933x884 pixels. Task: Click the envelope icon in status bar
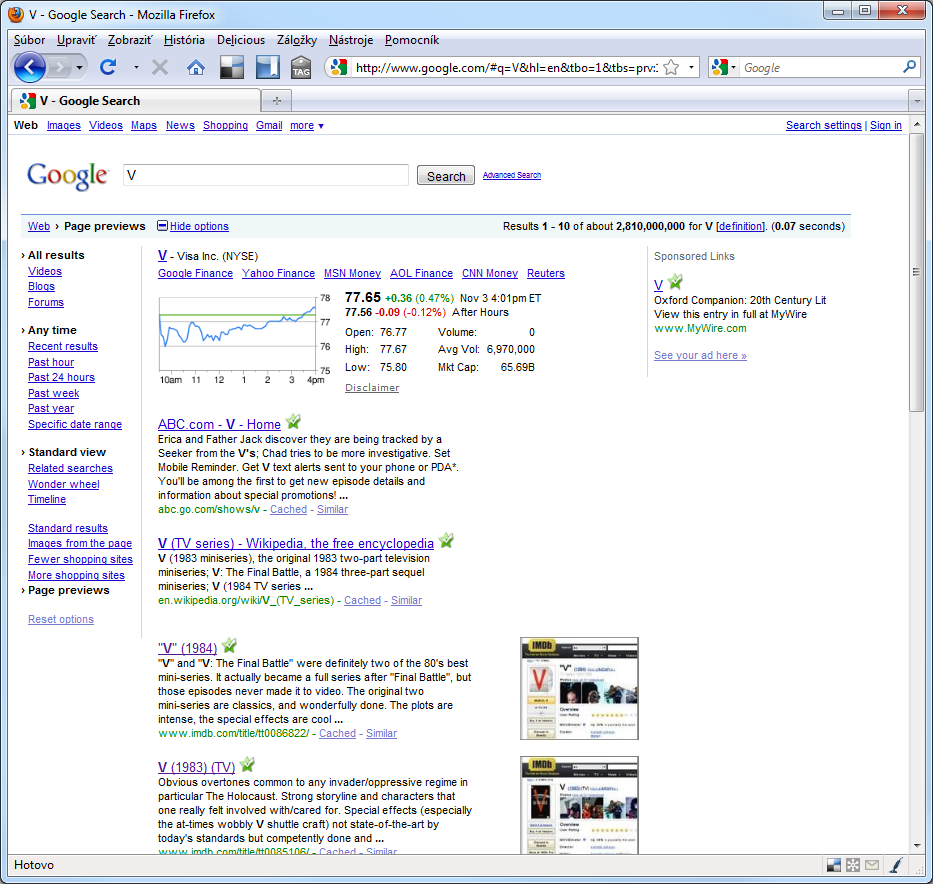click(872, 865)
